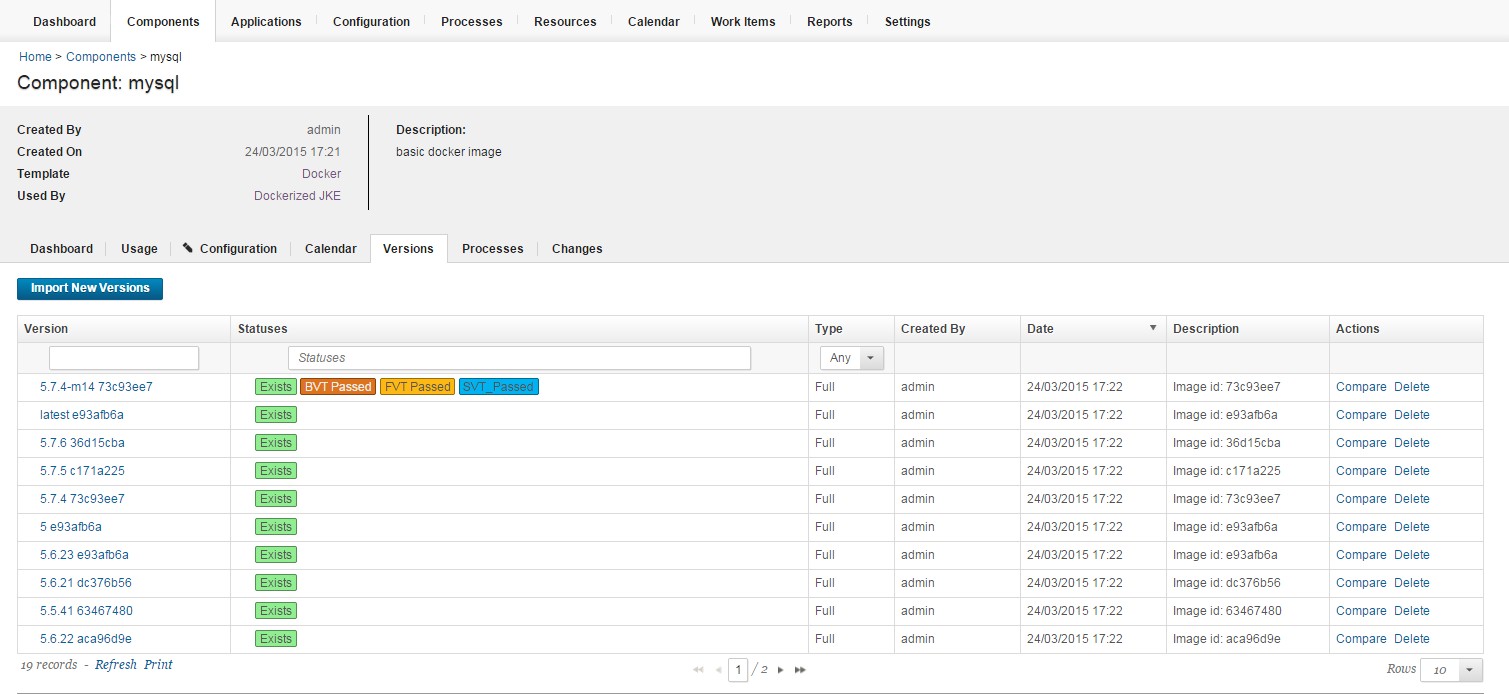Screen dimensions: 1509x694
Task: Compare the latest e93afb6a version
Action: [x=1361, y=415]
